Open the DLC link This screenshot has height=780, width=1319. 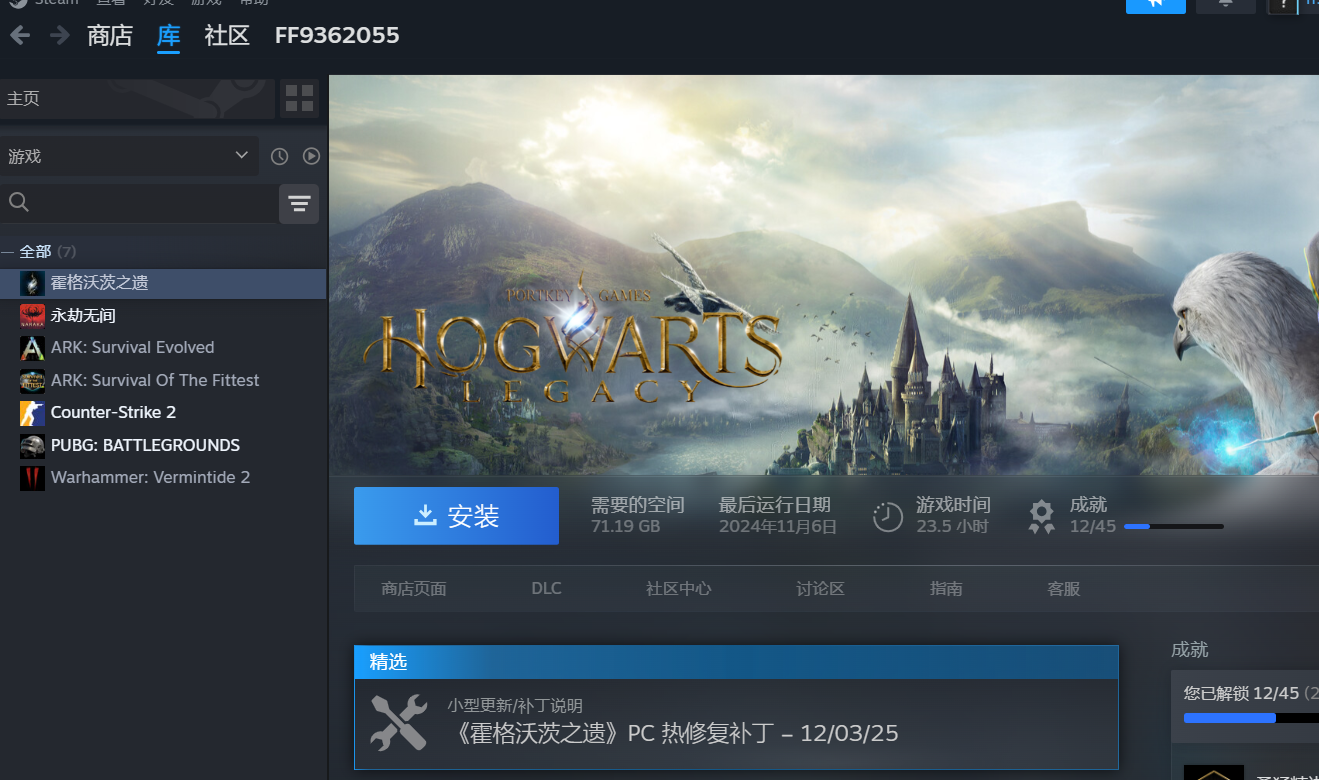pyautogui.click(x=546, y=588)
